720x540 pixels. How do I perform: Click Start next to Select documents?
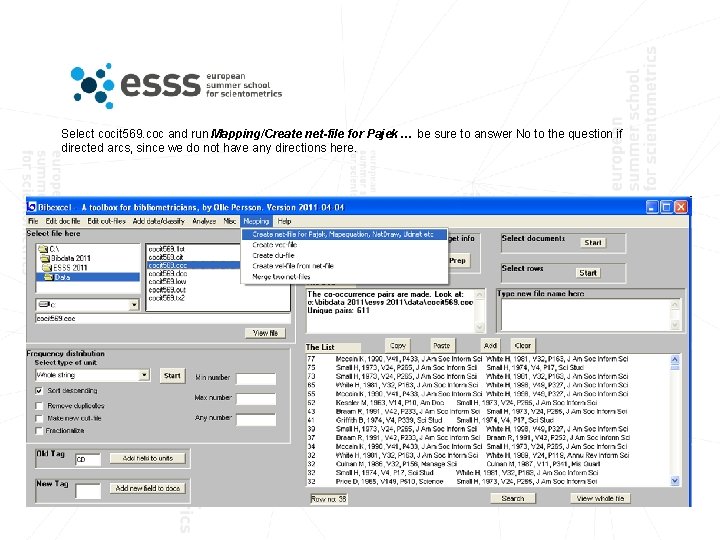coord(592,242)
